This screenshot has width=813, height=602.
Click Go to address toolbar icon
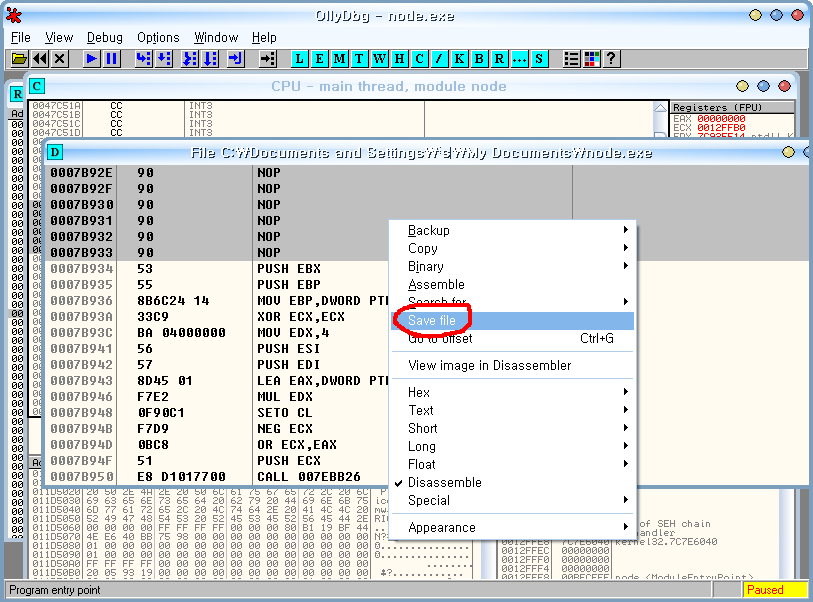click(268, 59)
